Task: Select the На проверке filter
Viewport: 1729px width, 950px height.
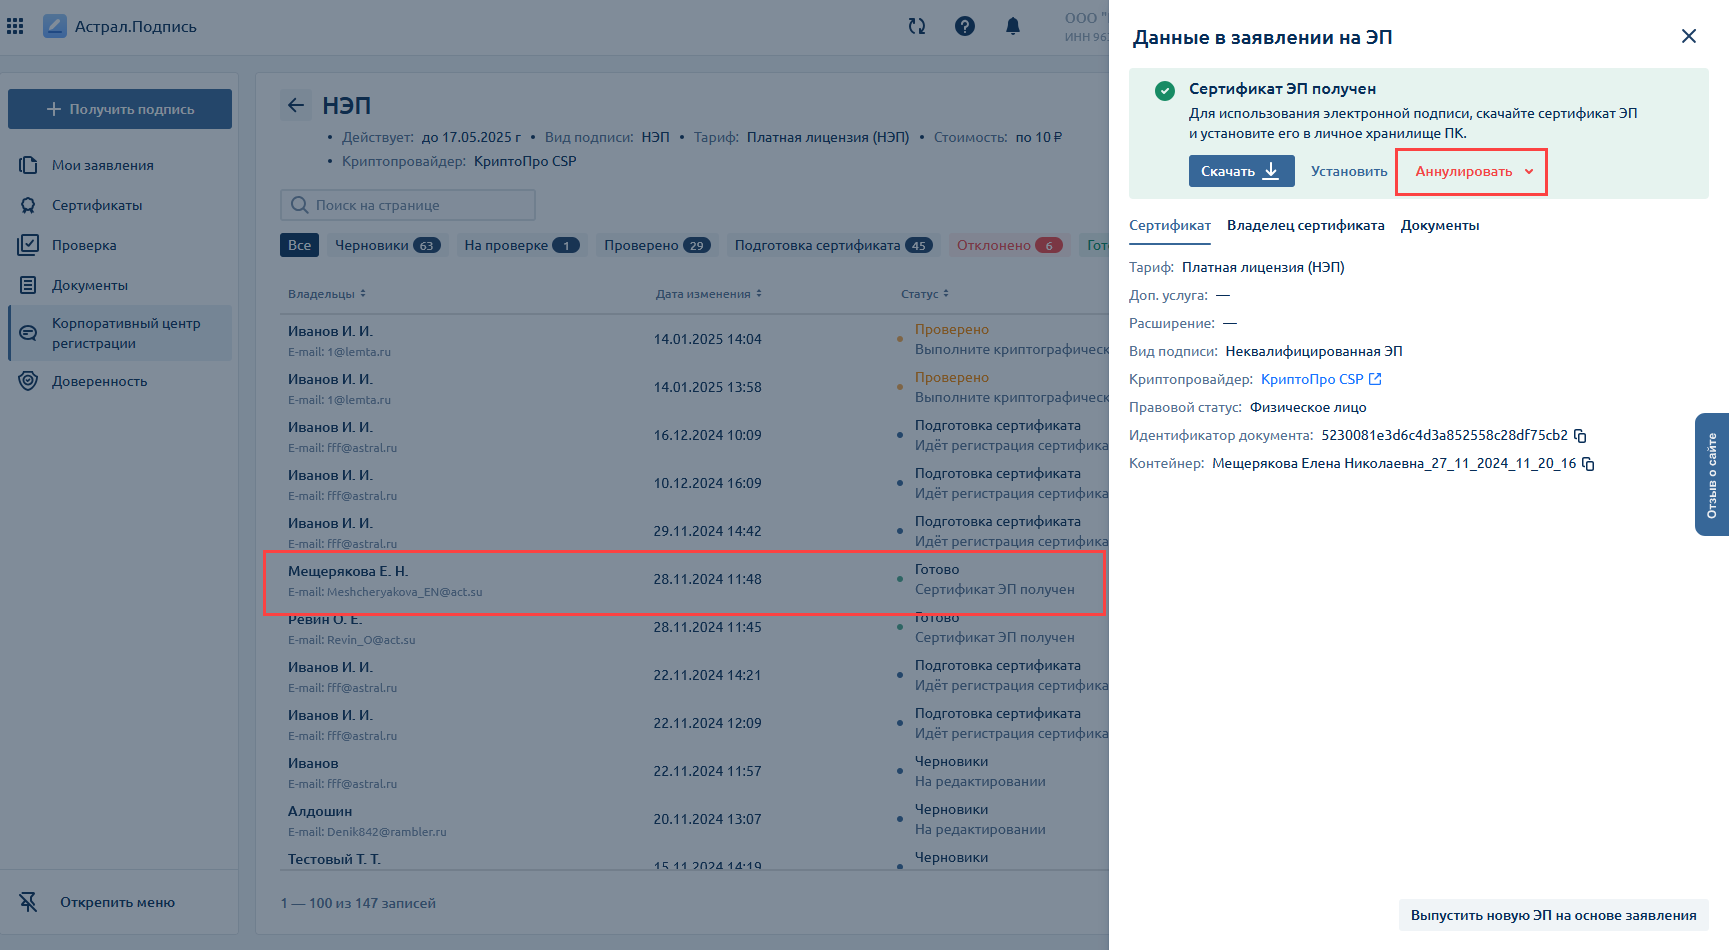Action: (x=522, y=245)
